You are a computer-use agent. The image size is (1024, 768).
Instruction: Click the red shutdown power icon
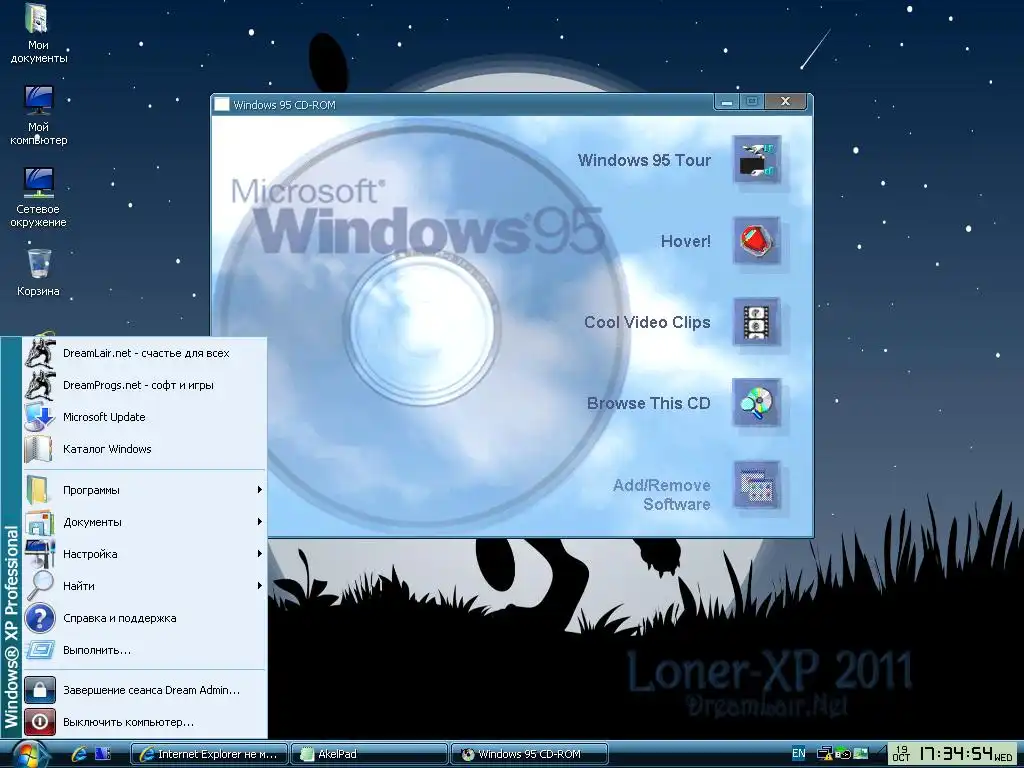[40, 722]
